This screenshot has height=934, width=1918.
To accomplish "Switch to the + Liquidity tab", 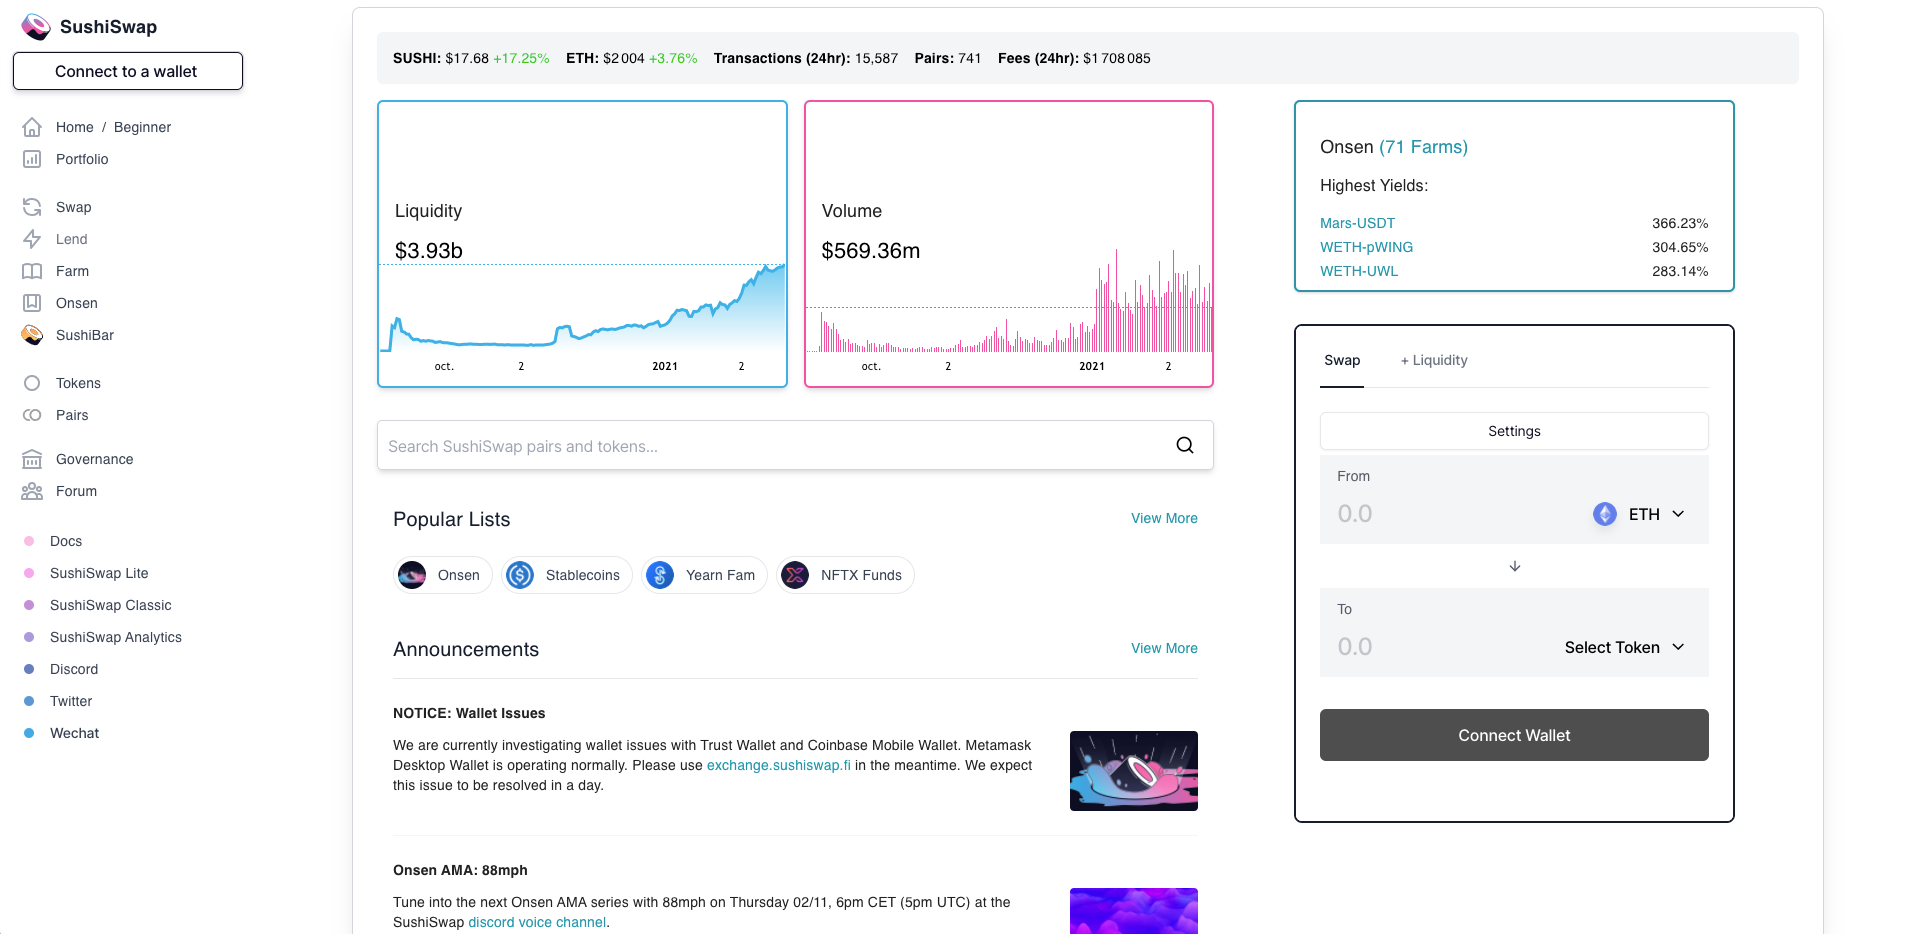I will click(x=1434, y=360).
